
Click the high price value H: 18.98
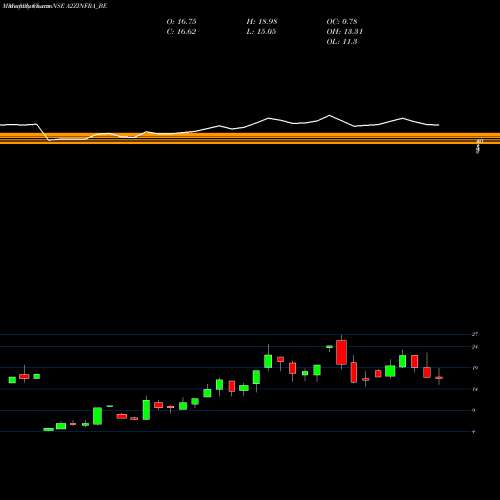coord(262,21)
